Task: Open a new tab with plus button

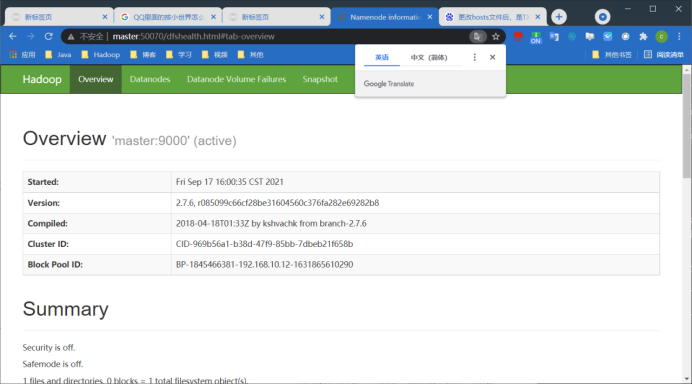Action: click(x=559, y=17)
